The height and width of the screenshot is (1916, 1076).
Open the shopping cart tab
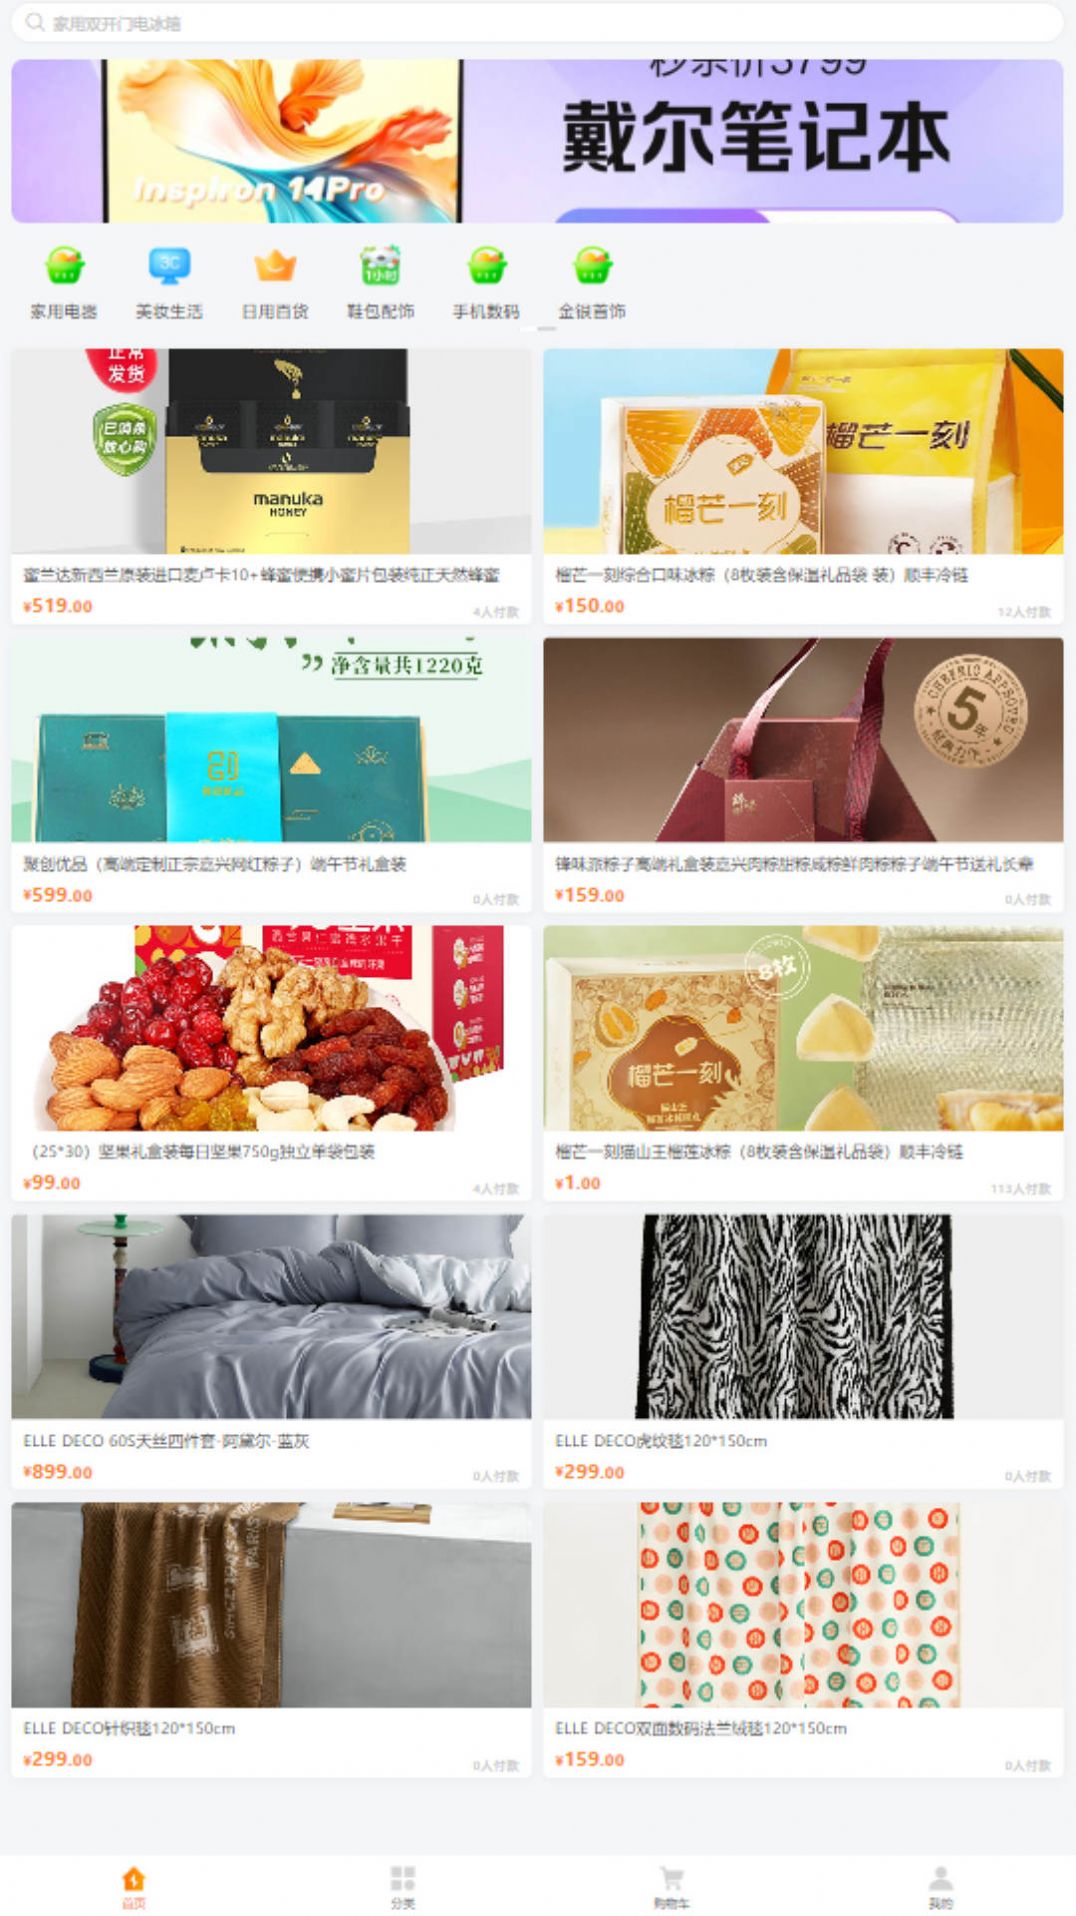click(672, 1886)
